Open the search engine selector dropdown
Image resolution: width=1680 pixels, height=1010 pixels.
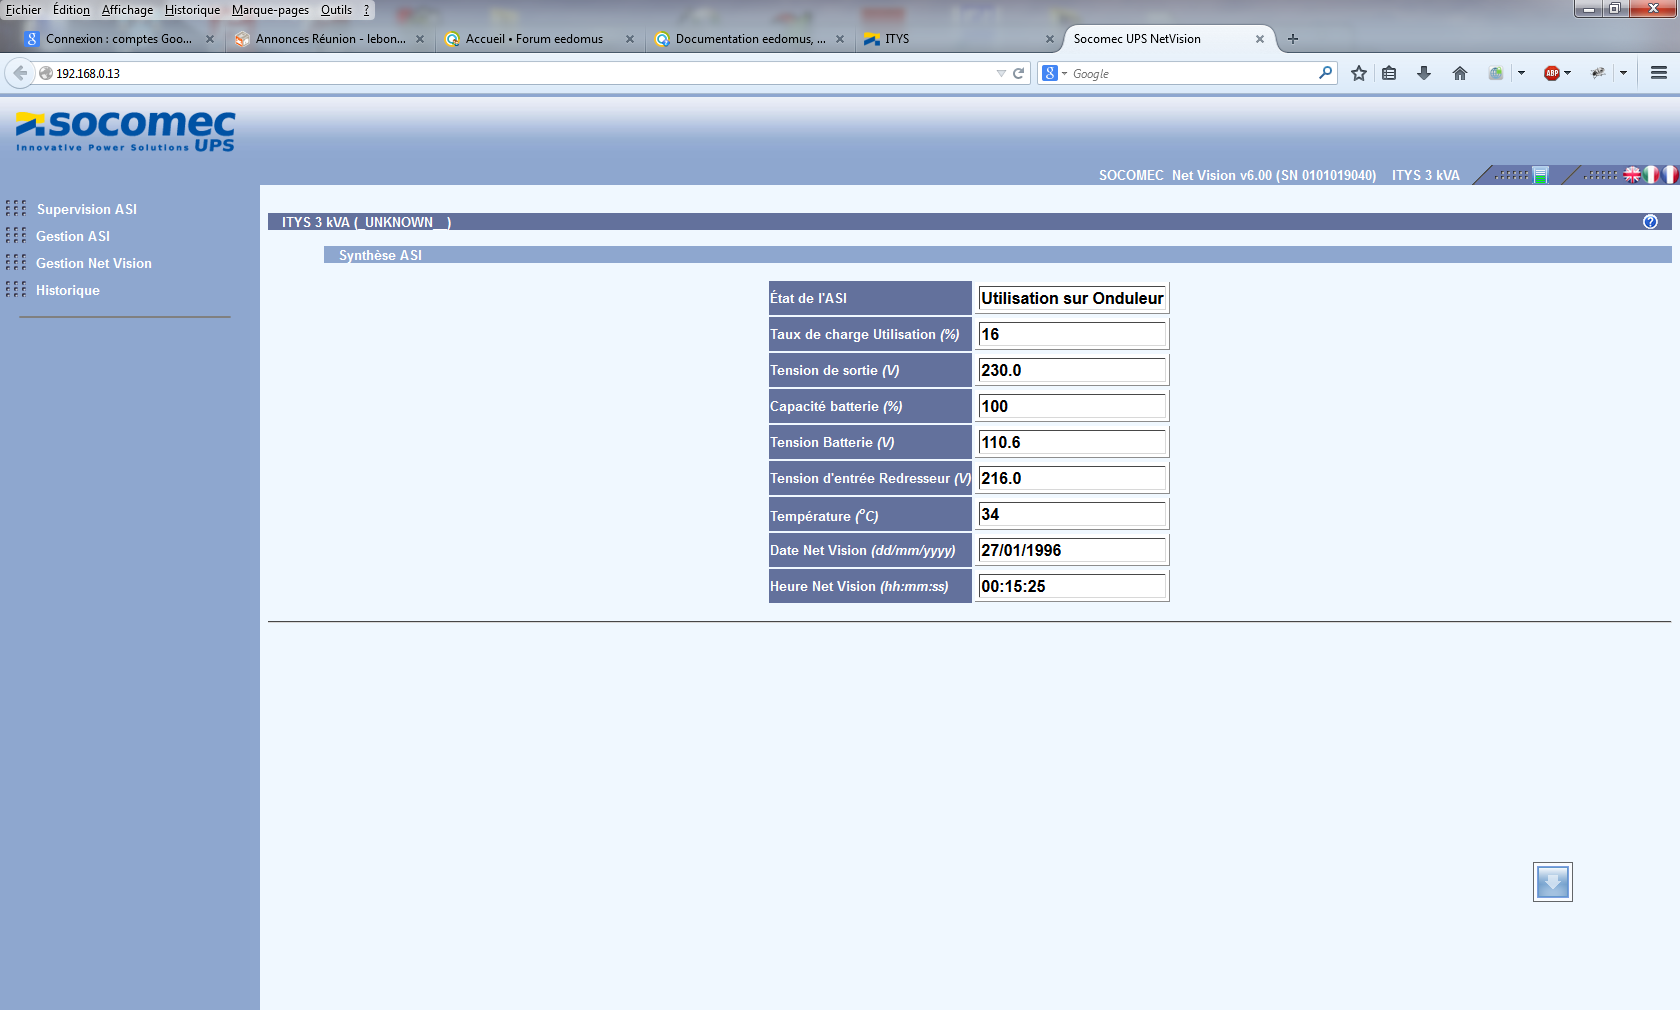point(1054,73)
